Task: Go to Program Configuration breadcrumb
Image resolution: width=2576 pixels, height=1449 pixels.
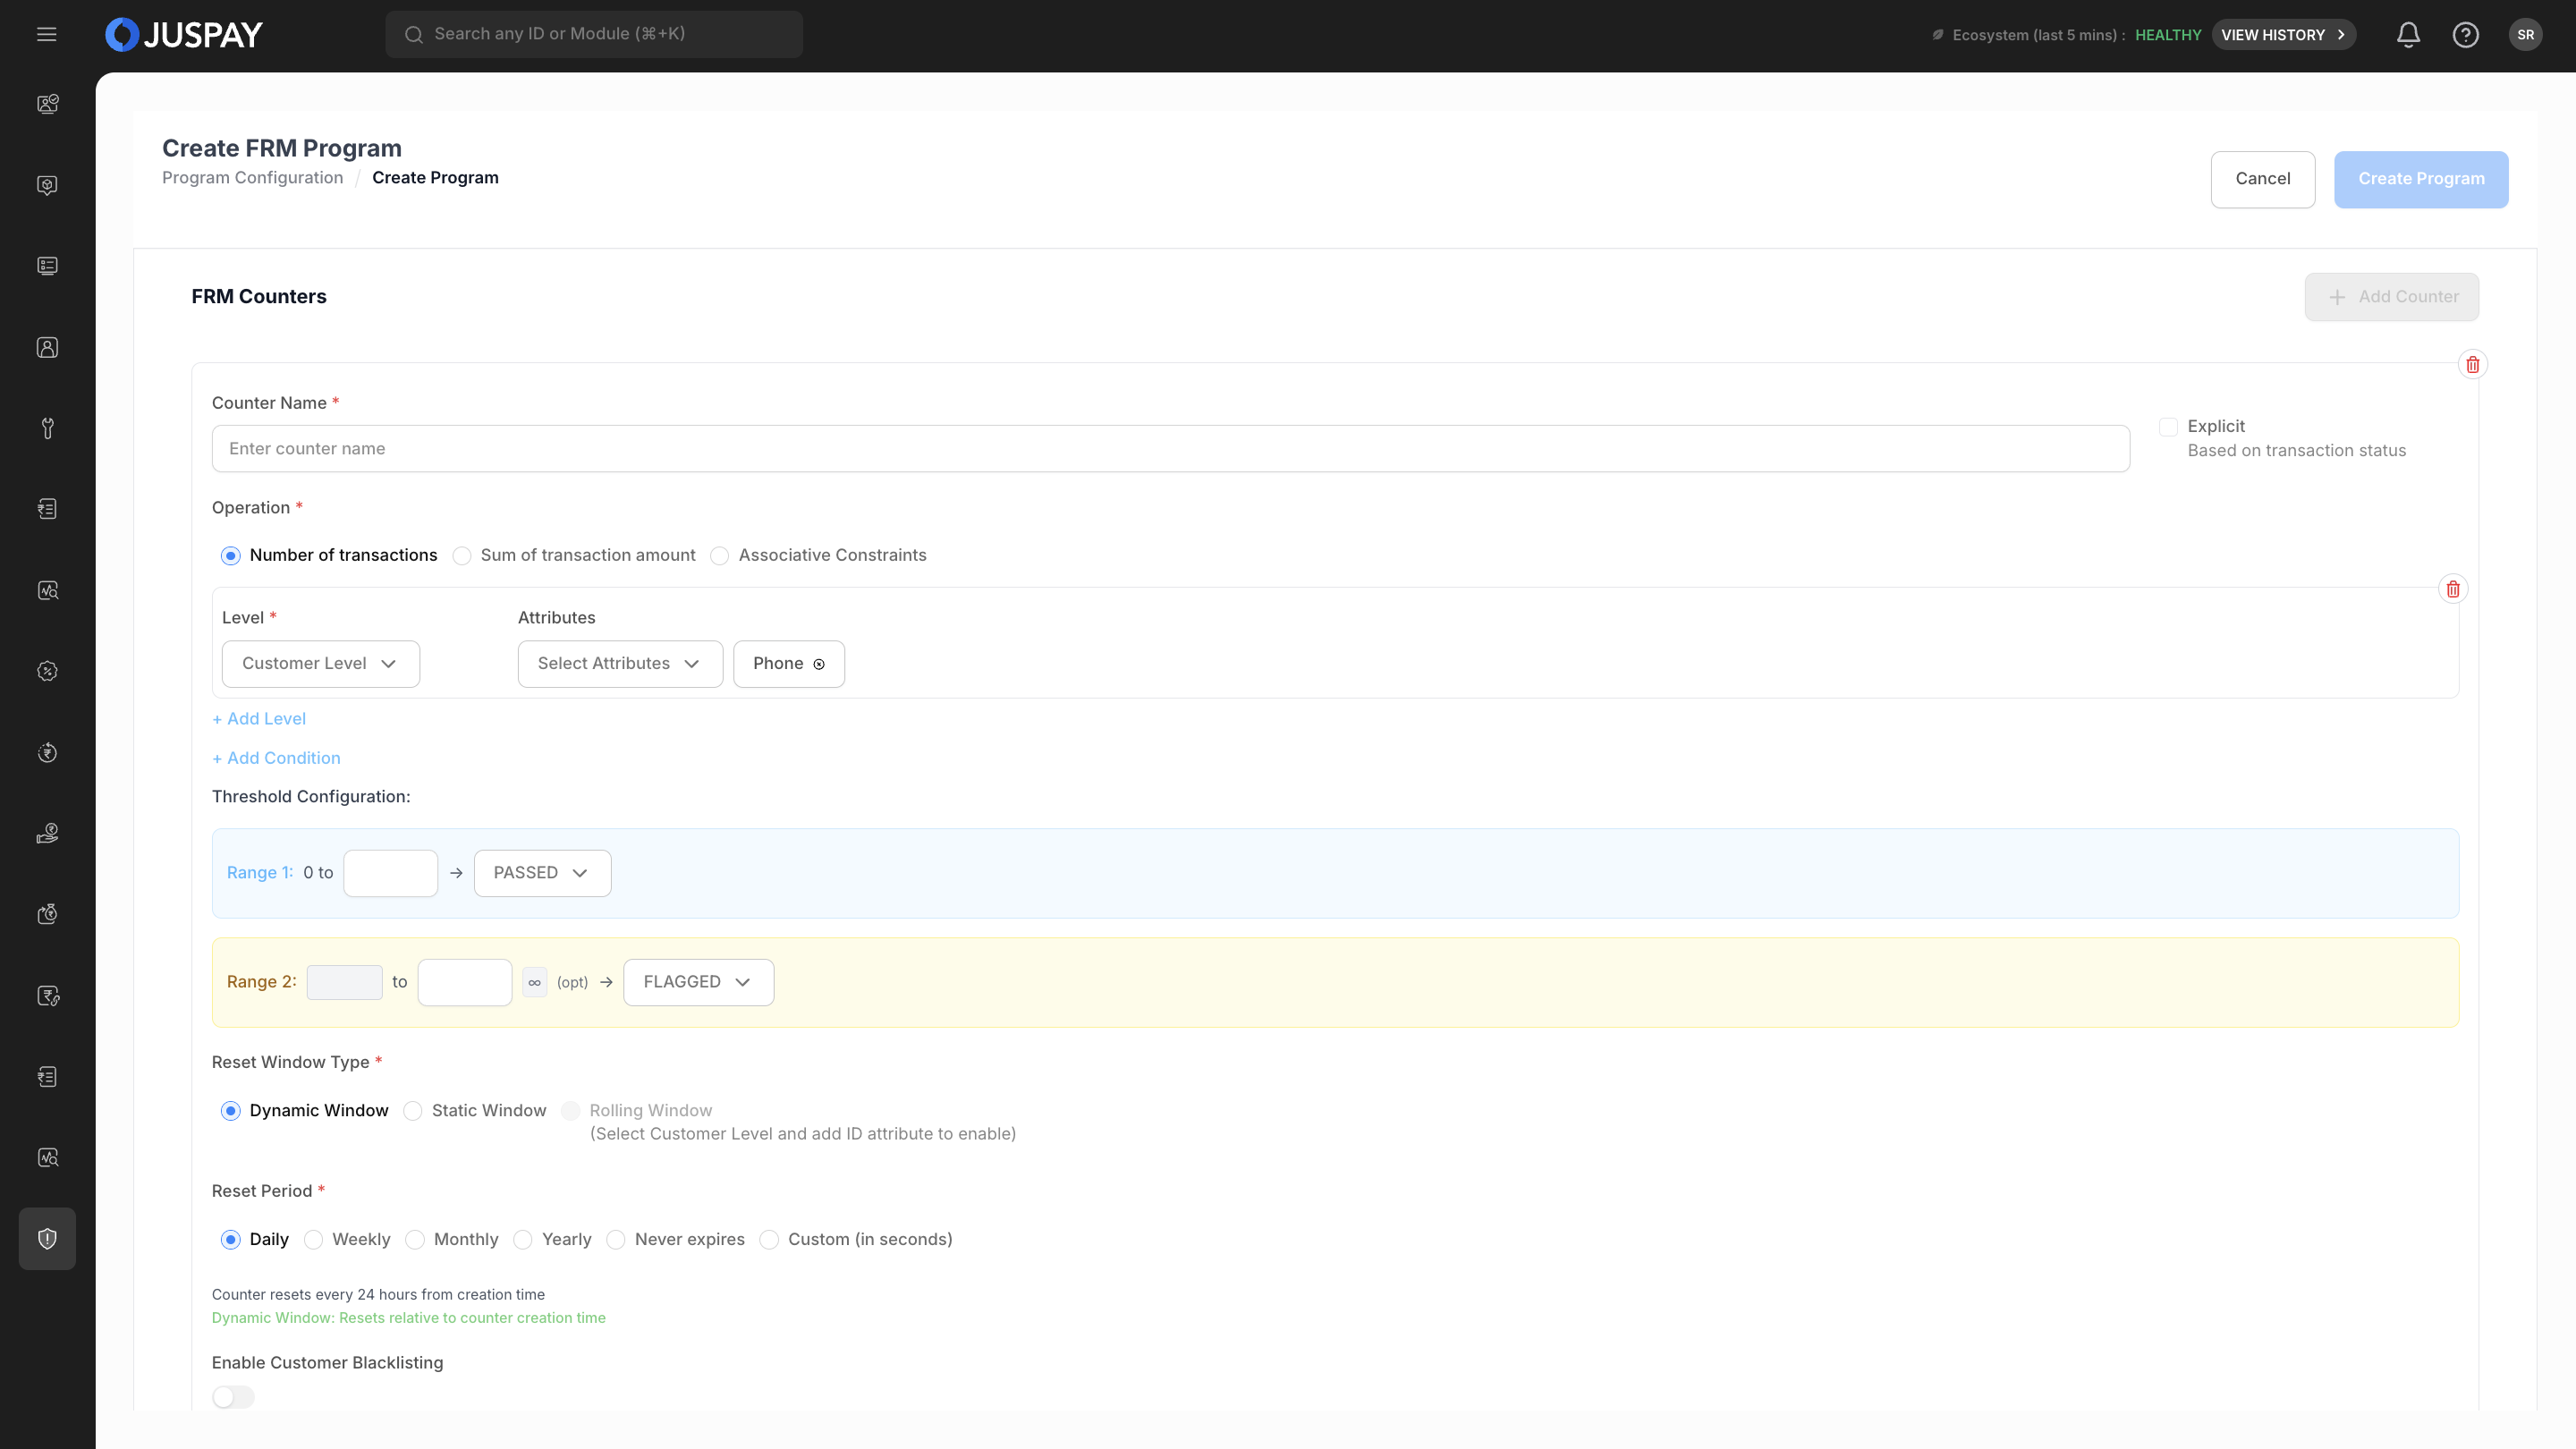Action: [252, 177]
